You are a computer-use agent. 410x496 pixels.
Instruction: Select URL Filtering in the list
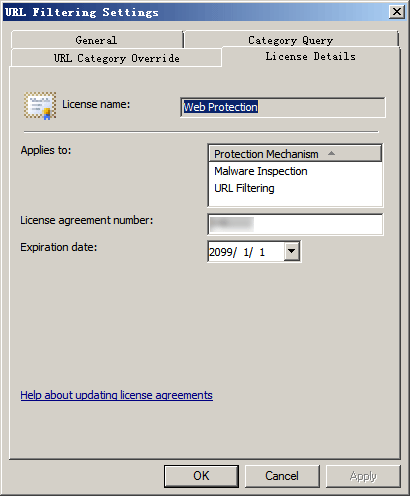[x=244, y=188]
